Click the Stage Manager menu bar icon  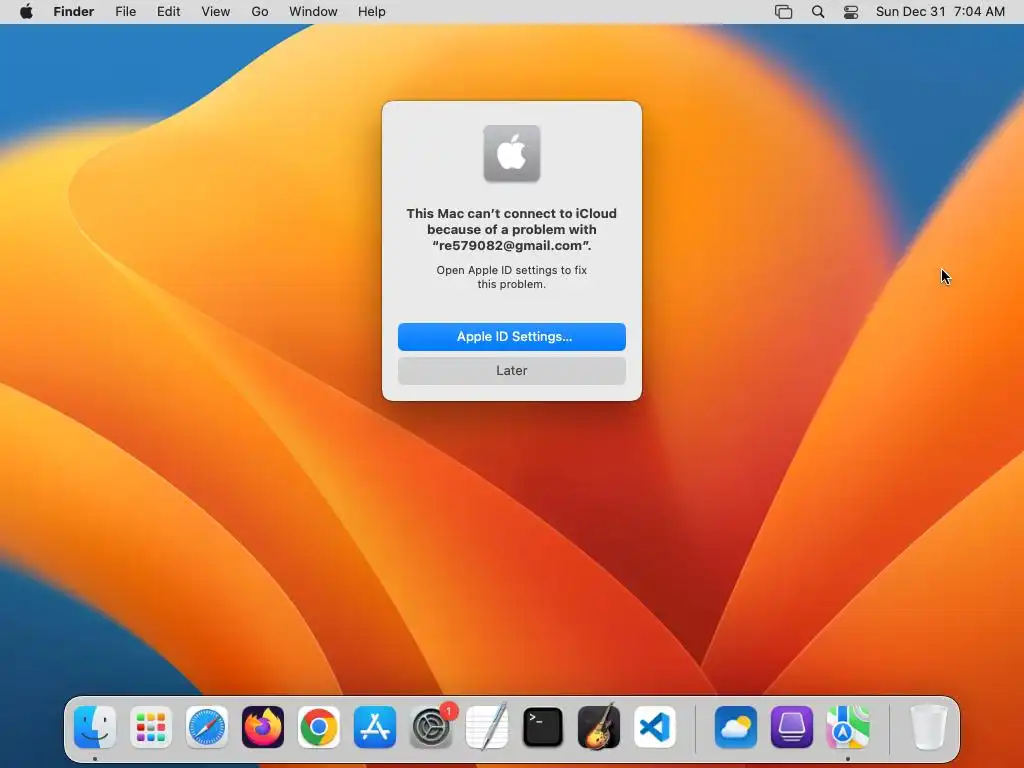tap(784, 12)
